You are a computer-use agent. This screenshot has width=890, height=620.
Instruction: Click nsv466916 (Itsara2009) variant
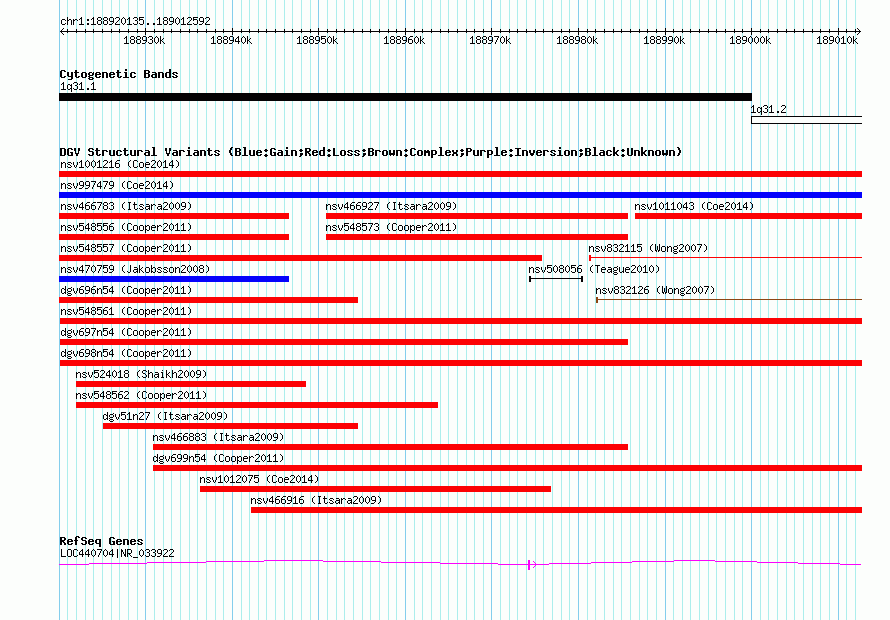(556, 510)
